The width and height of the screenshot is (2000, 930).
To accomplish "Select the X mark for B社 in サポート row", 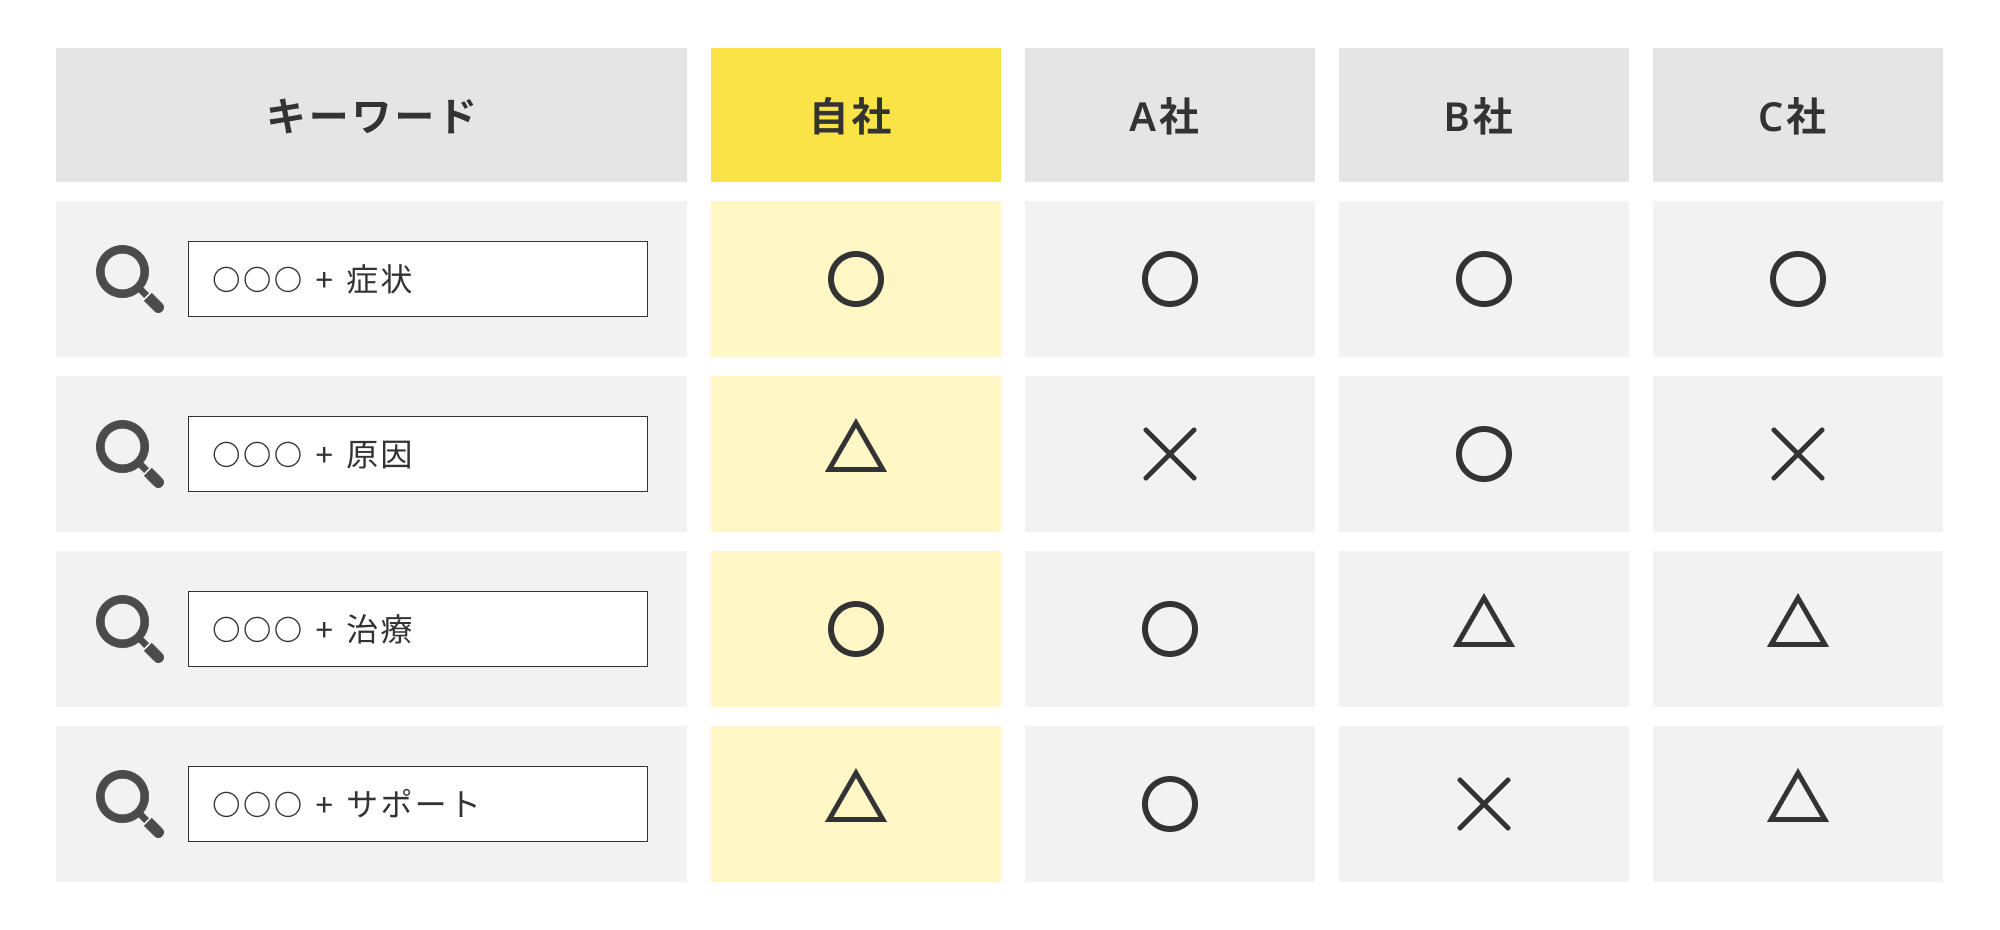I will 1484,804.
